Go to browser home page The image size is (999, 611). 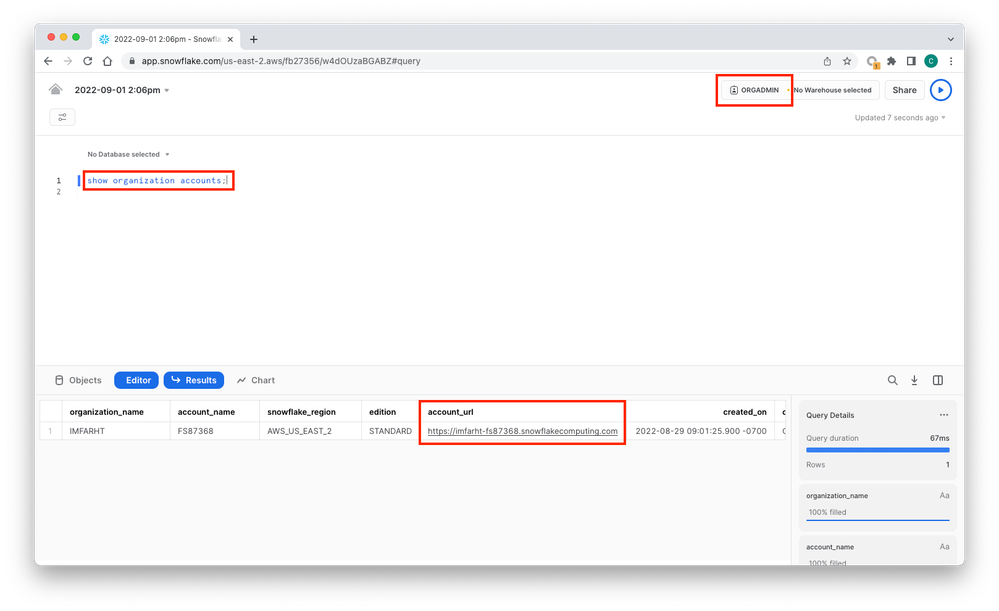[108, 61]
